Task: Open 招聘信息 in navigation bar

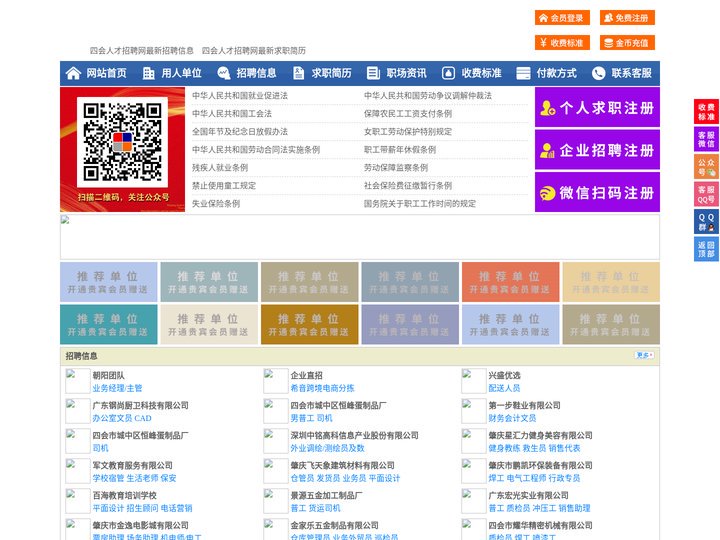Action: point(256,73)
